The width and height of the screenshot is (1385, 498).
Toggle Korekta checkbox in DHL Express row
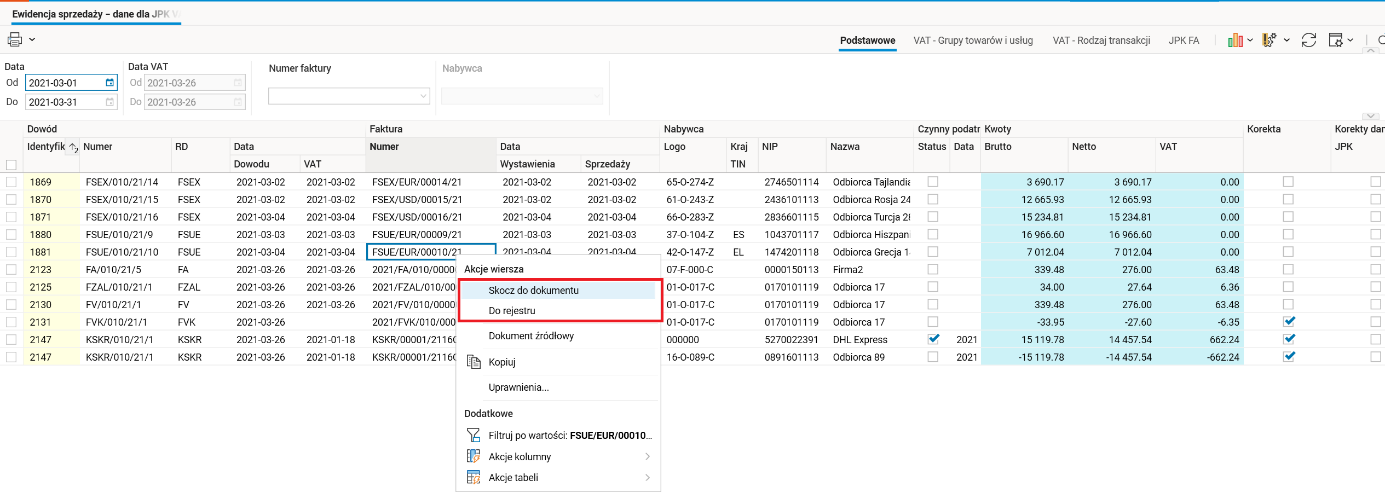[x=1288, y=339]
